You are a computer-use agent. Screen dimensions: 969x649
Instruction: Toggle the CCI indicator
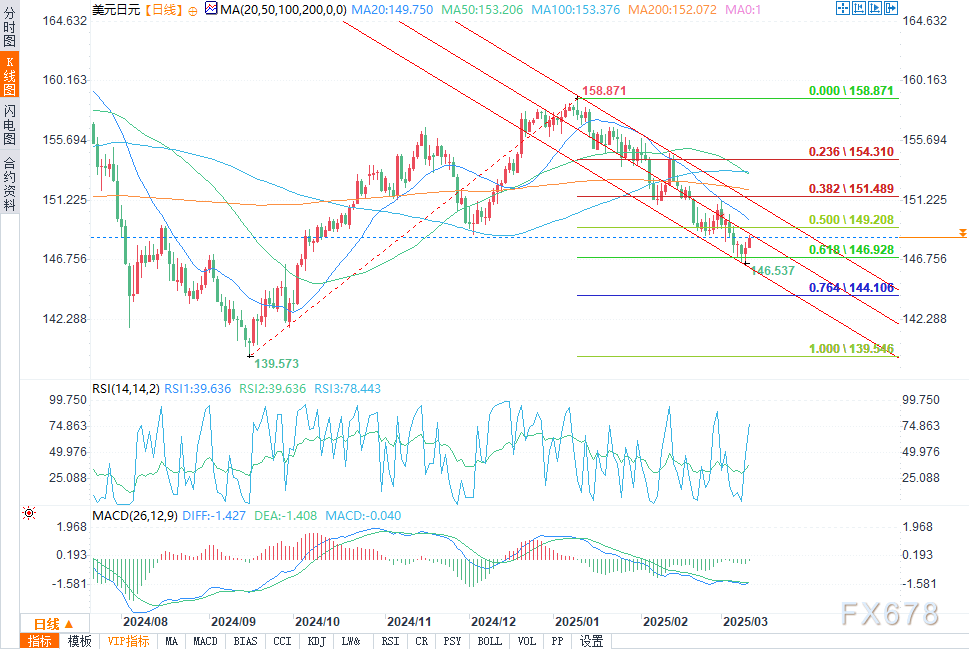tap(282, 641)
